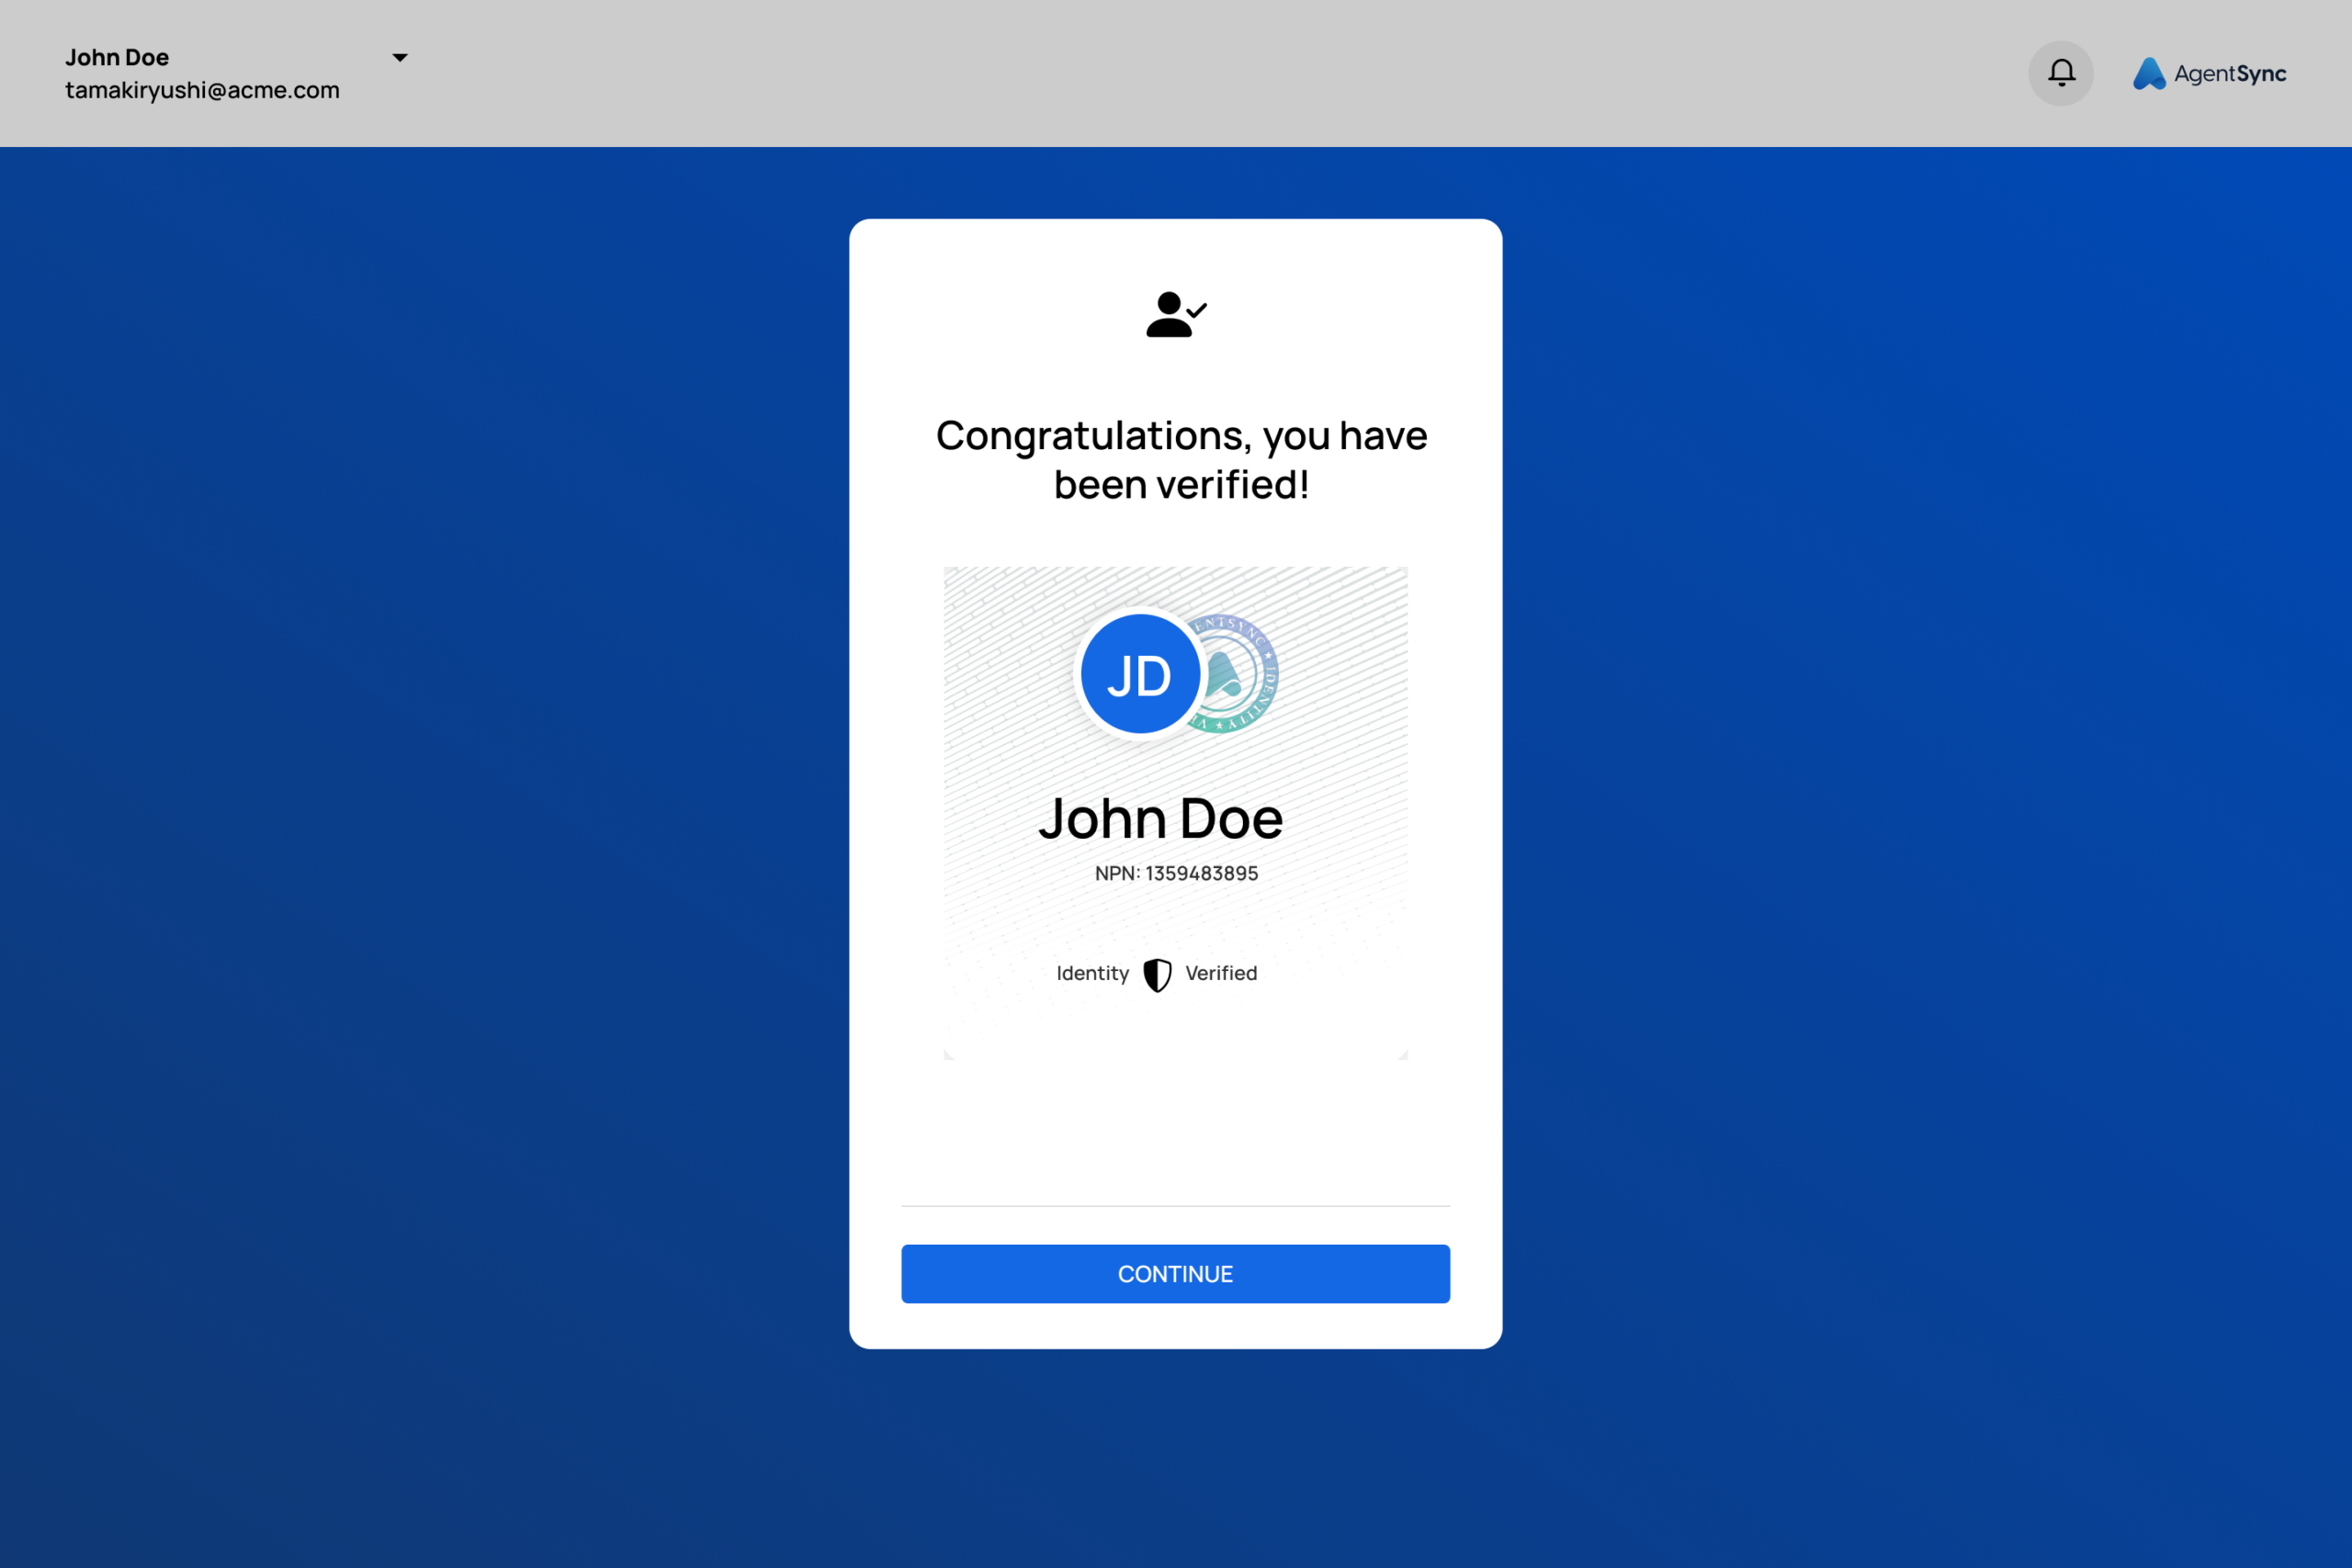Click the Identity label
The width and height of the screenshot is (2352, 1568).
click(1092, 973)
